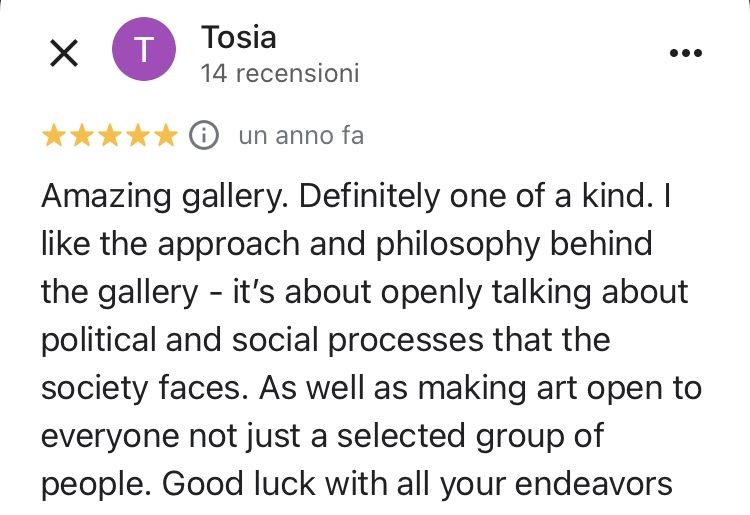The height and width of the screenshot is (515, 750).
Task: Click the third rating star
Action: click(x=110, y=135)
